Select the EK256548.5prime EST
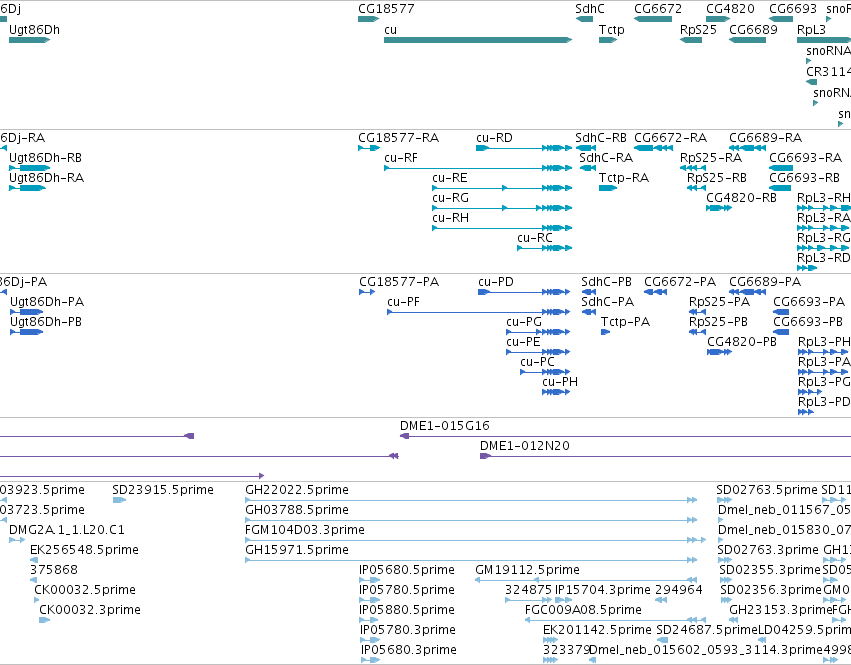 click(x=34, y=560)
